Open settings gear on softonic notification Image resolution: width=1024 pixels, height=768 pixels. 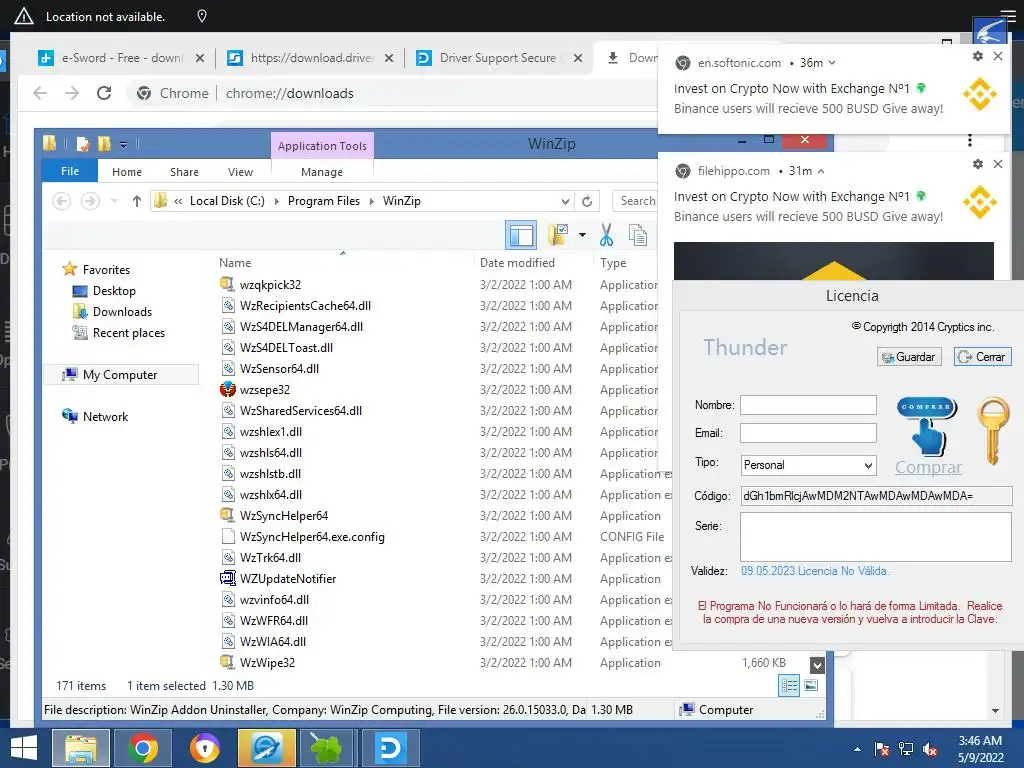[x=978, y=56]
